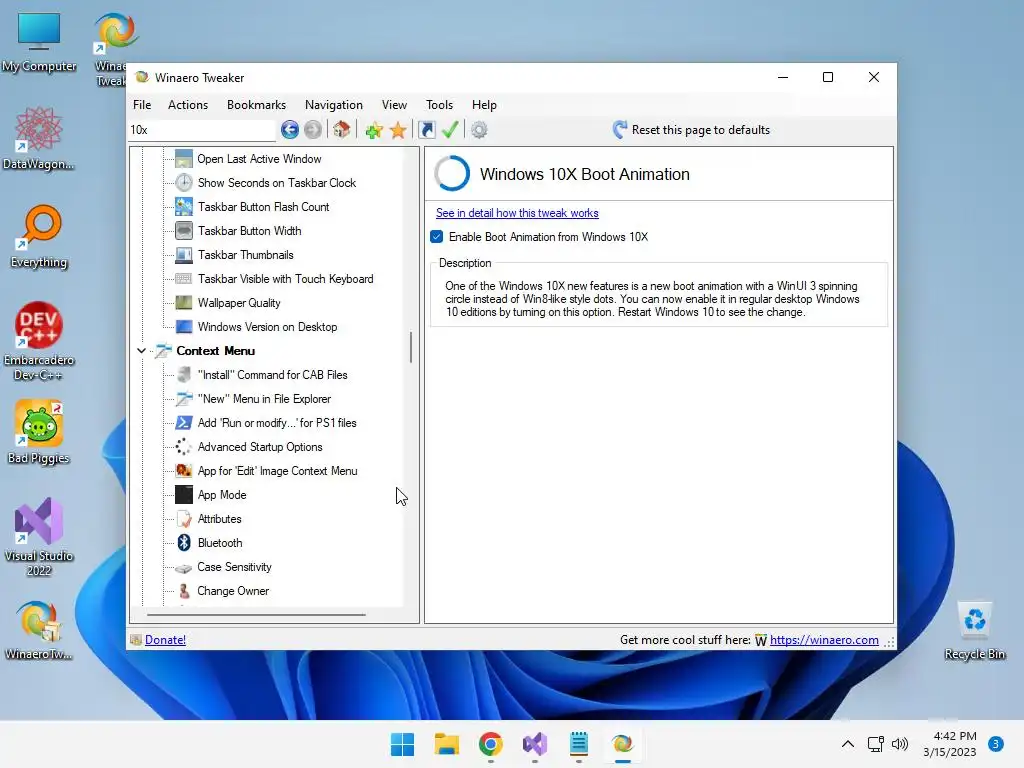Select the DataWagon desktop shortcut
This screenshot has width=1024, height=768.
[x=39, y=139]
